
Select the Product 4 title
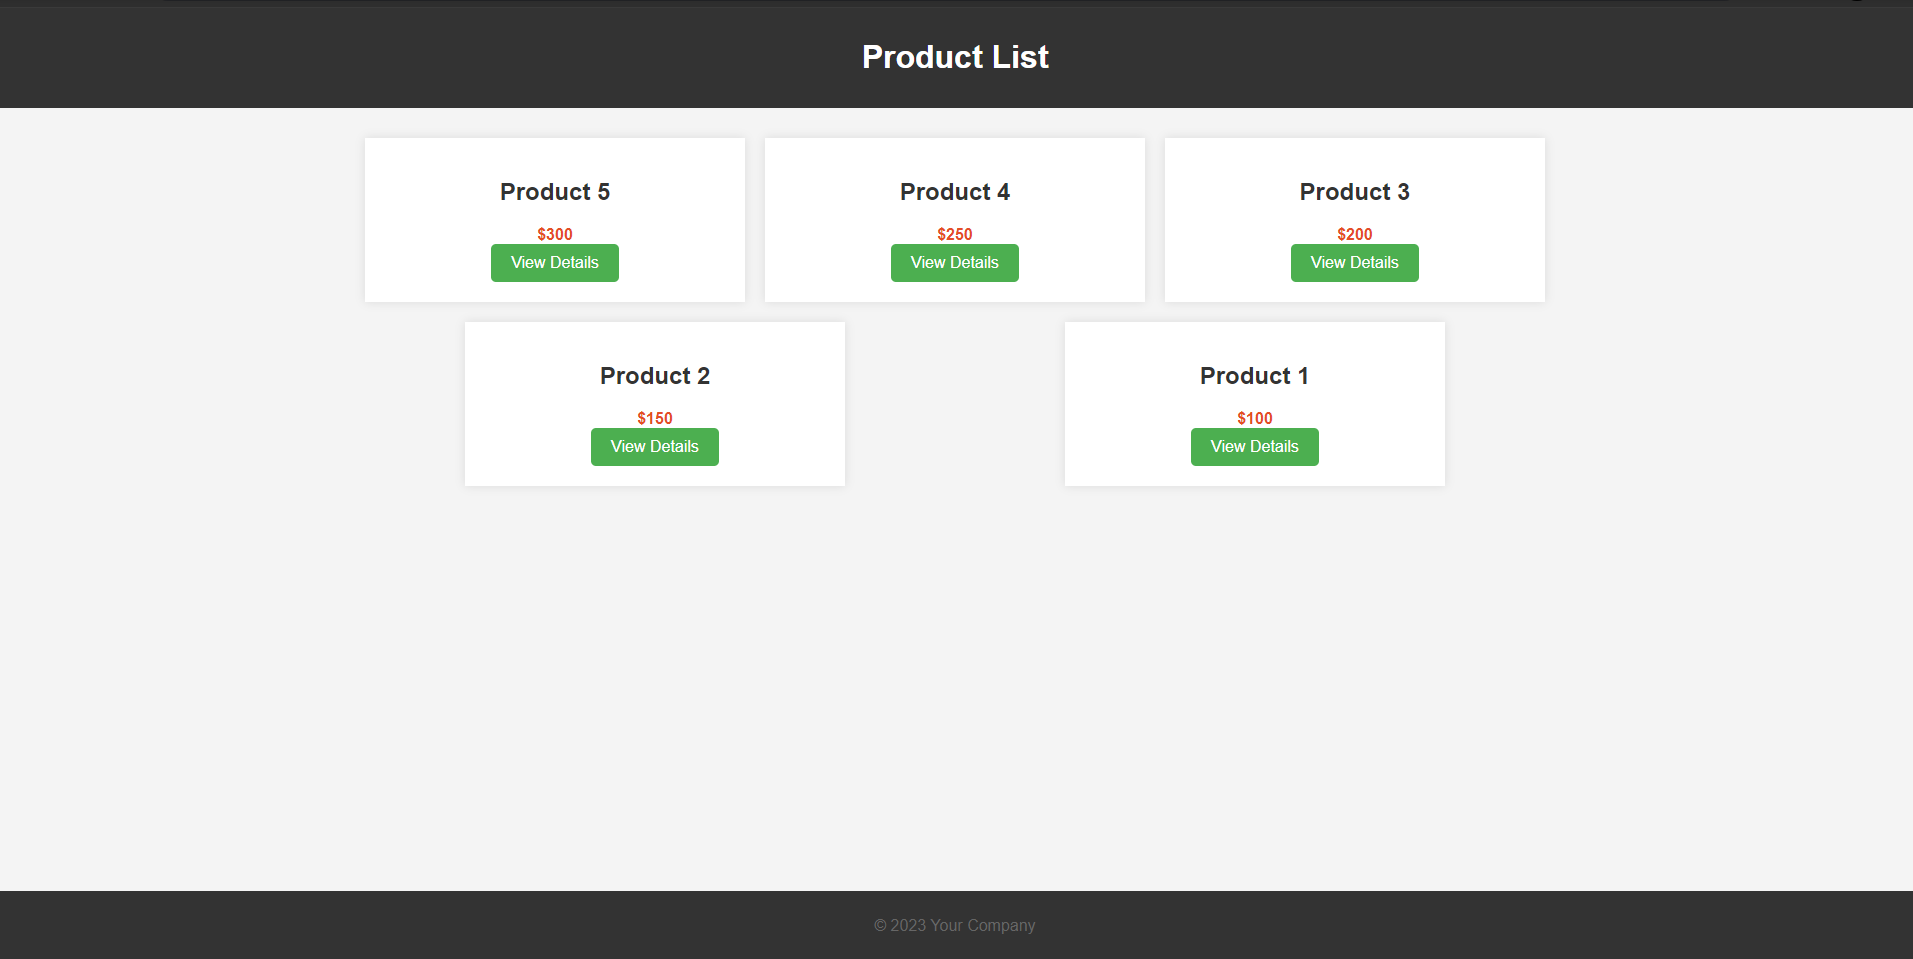(x=954, y=191)
